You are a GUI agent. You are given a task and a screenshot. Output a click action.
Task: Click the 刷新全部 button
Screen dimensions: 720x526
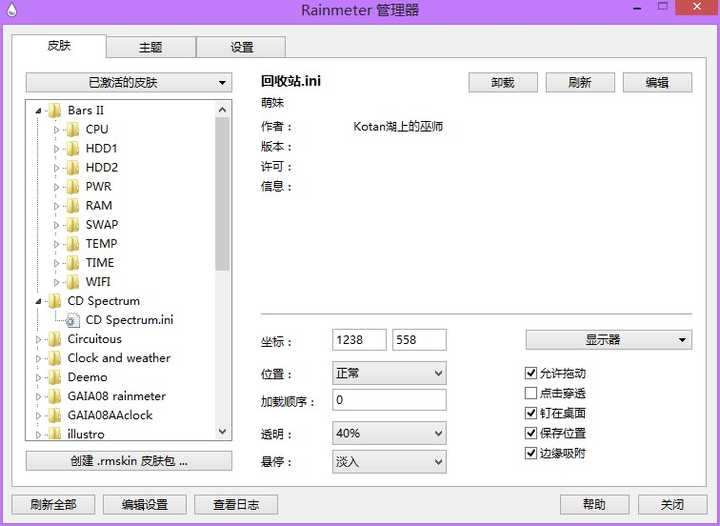click(x=53, y=505)
